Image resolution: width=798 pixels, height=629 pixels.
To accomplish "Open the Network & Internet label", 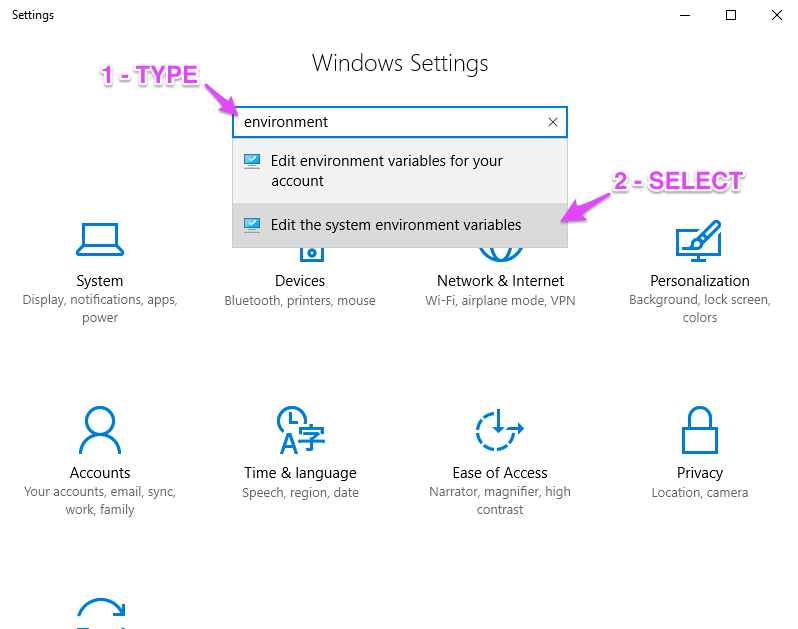I will (500, 281).
